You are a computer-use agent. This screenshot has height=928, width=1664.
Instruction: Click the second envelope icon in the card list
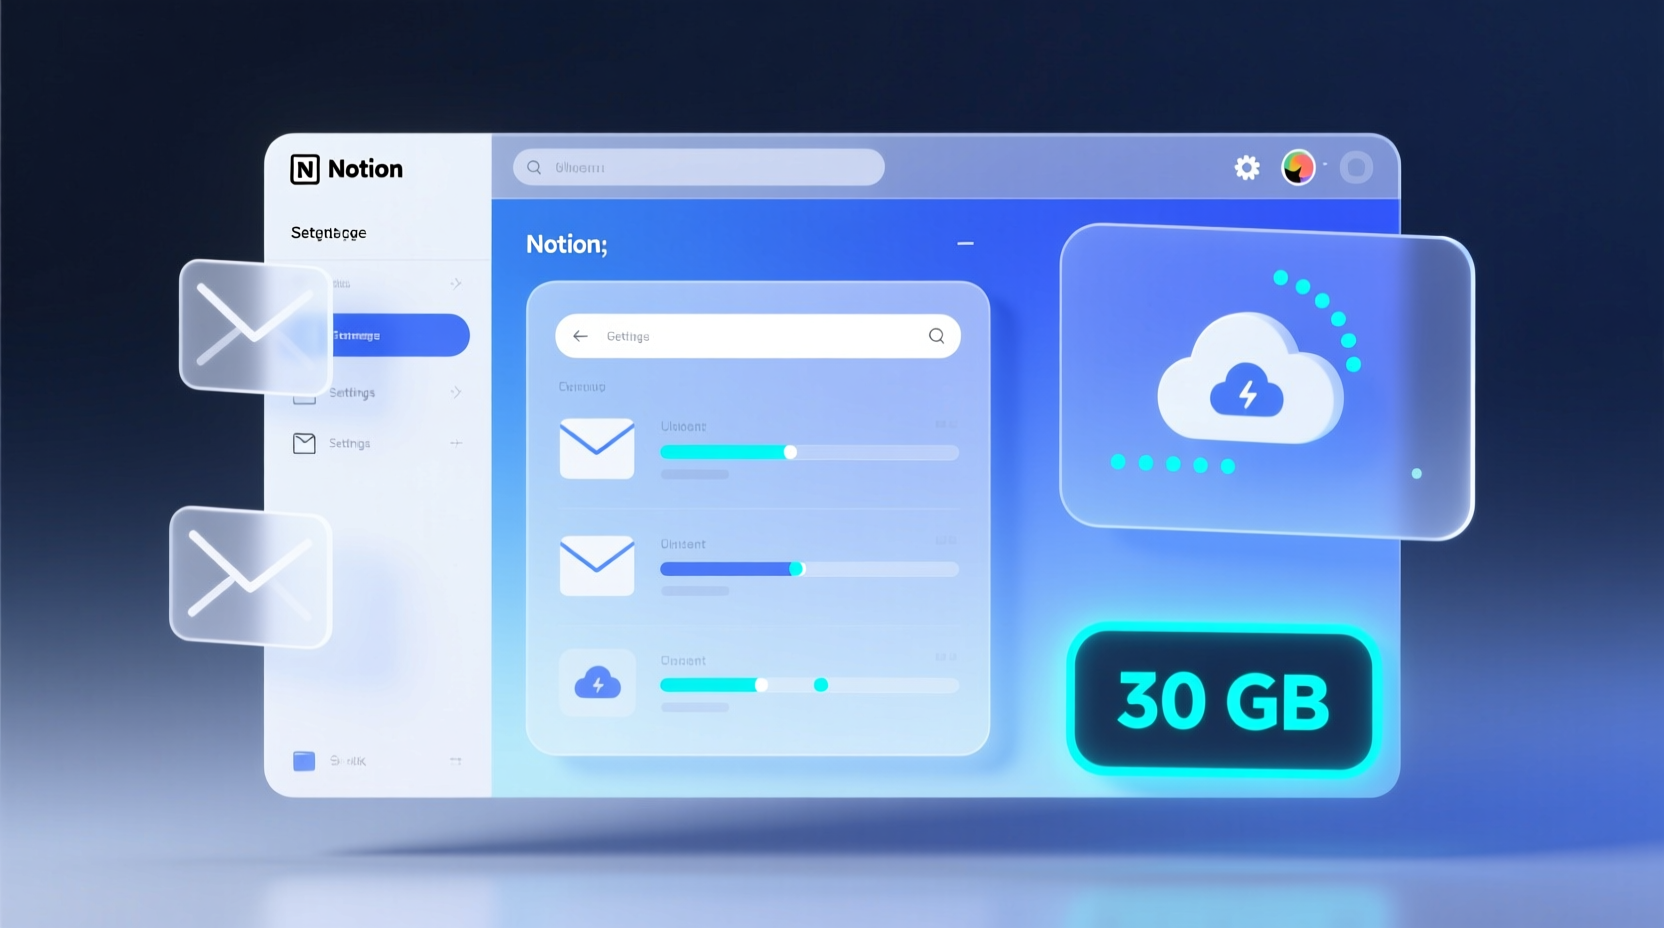(597, 565)
